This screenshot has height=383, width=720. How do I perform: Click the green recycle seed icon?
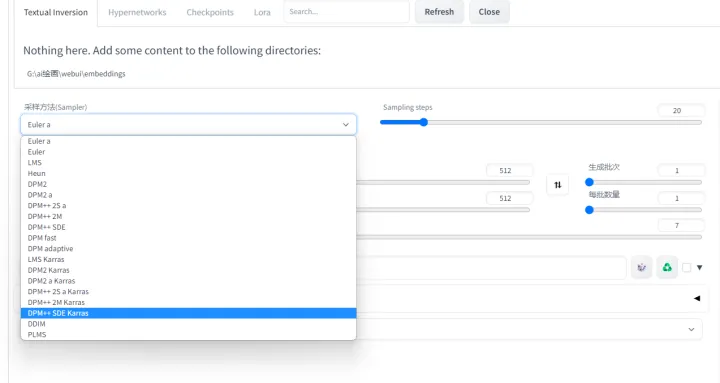(x=667, y=267)
